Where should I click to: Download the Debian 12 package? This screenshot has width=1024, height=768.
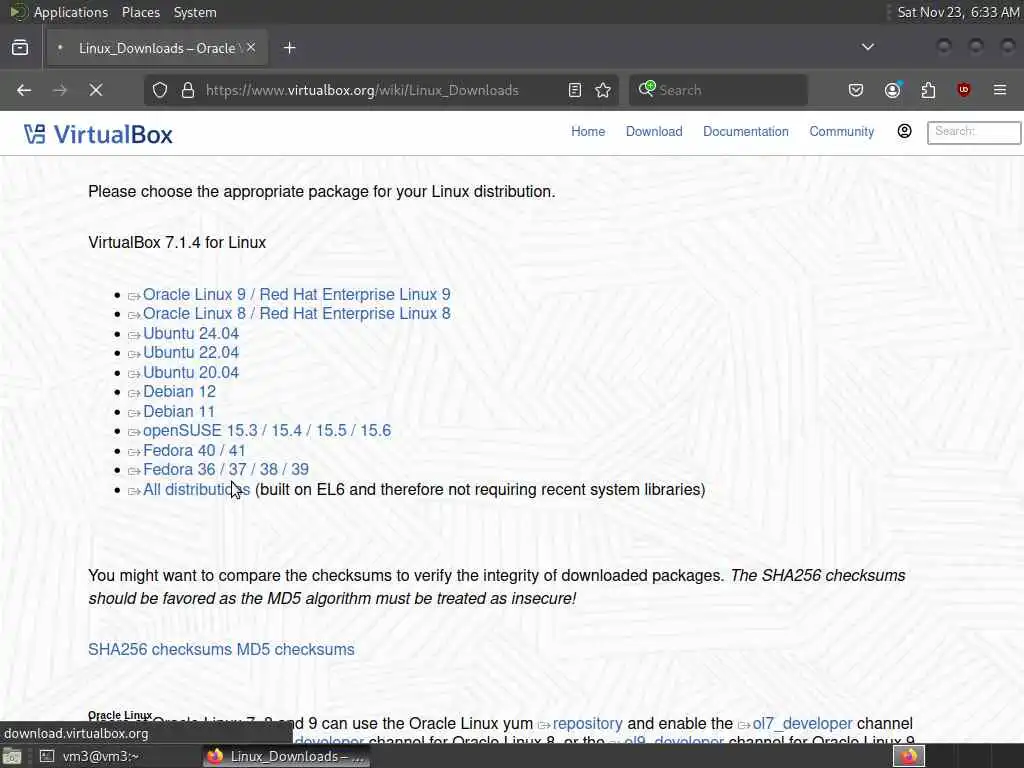click(x=179, y=392)
